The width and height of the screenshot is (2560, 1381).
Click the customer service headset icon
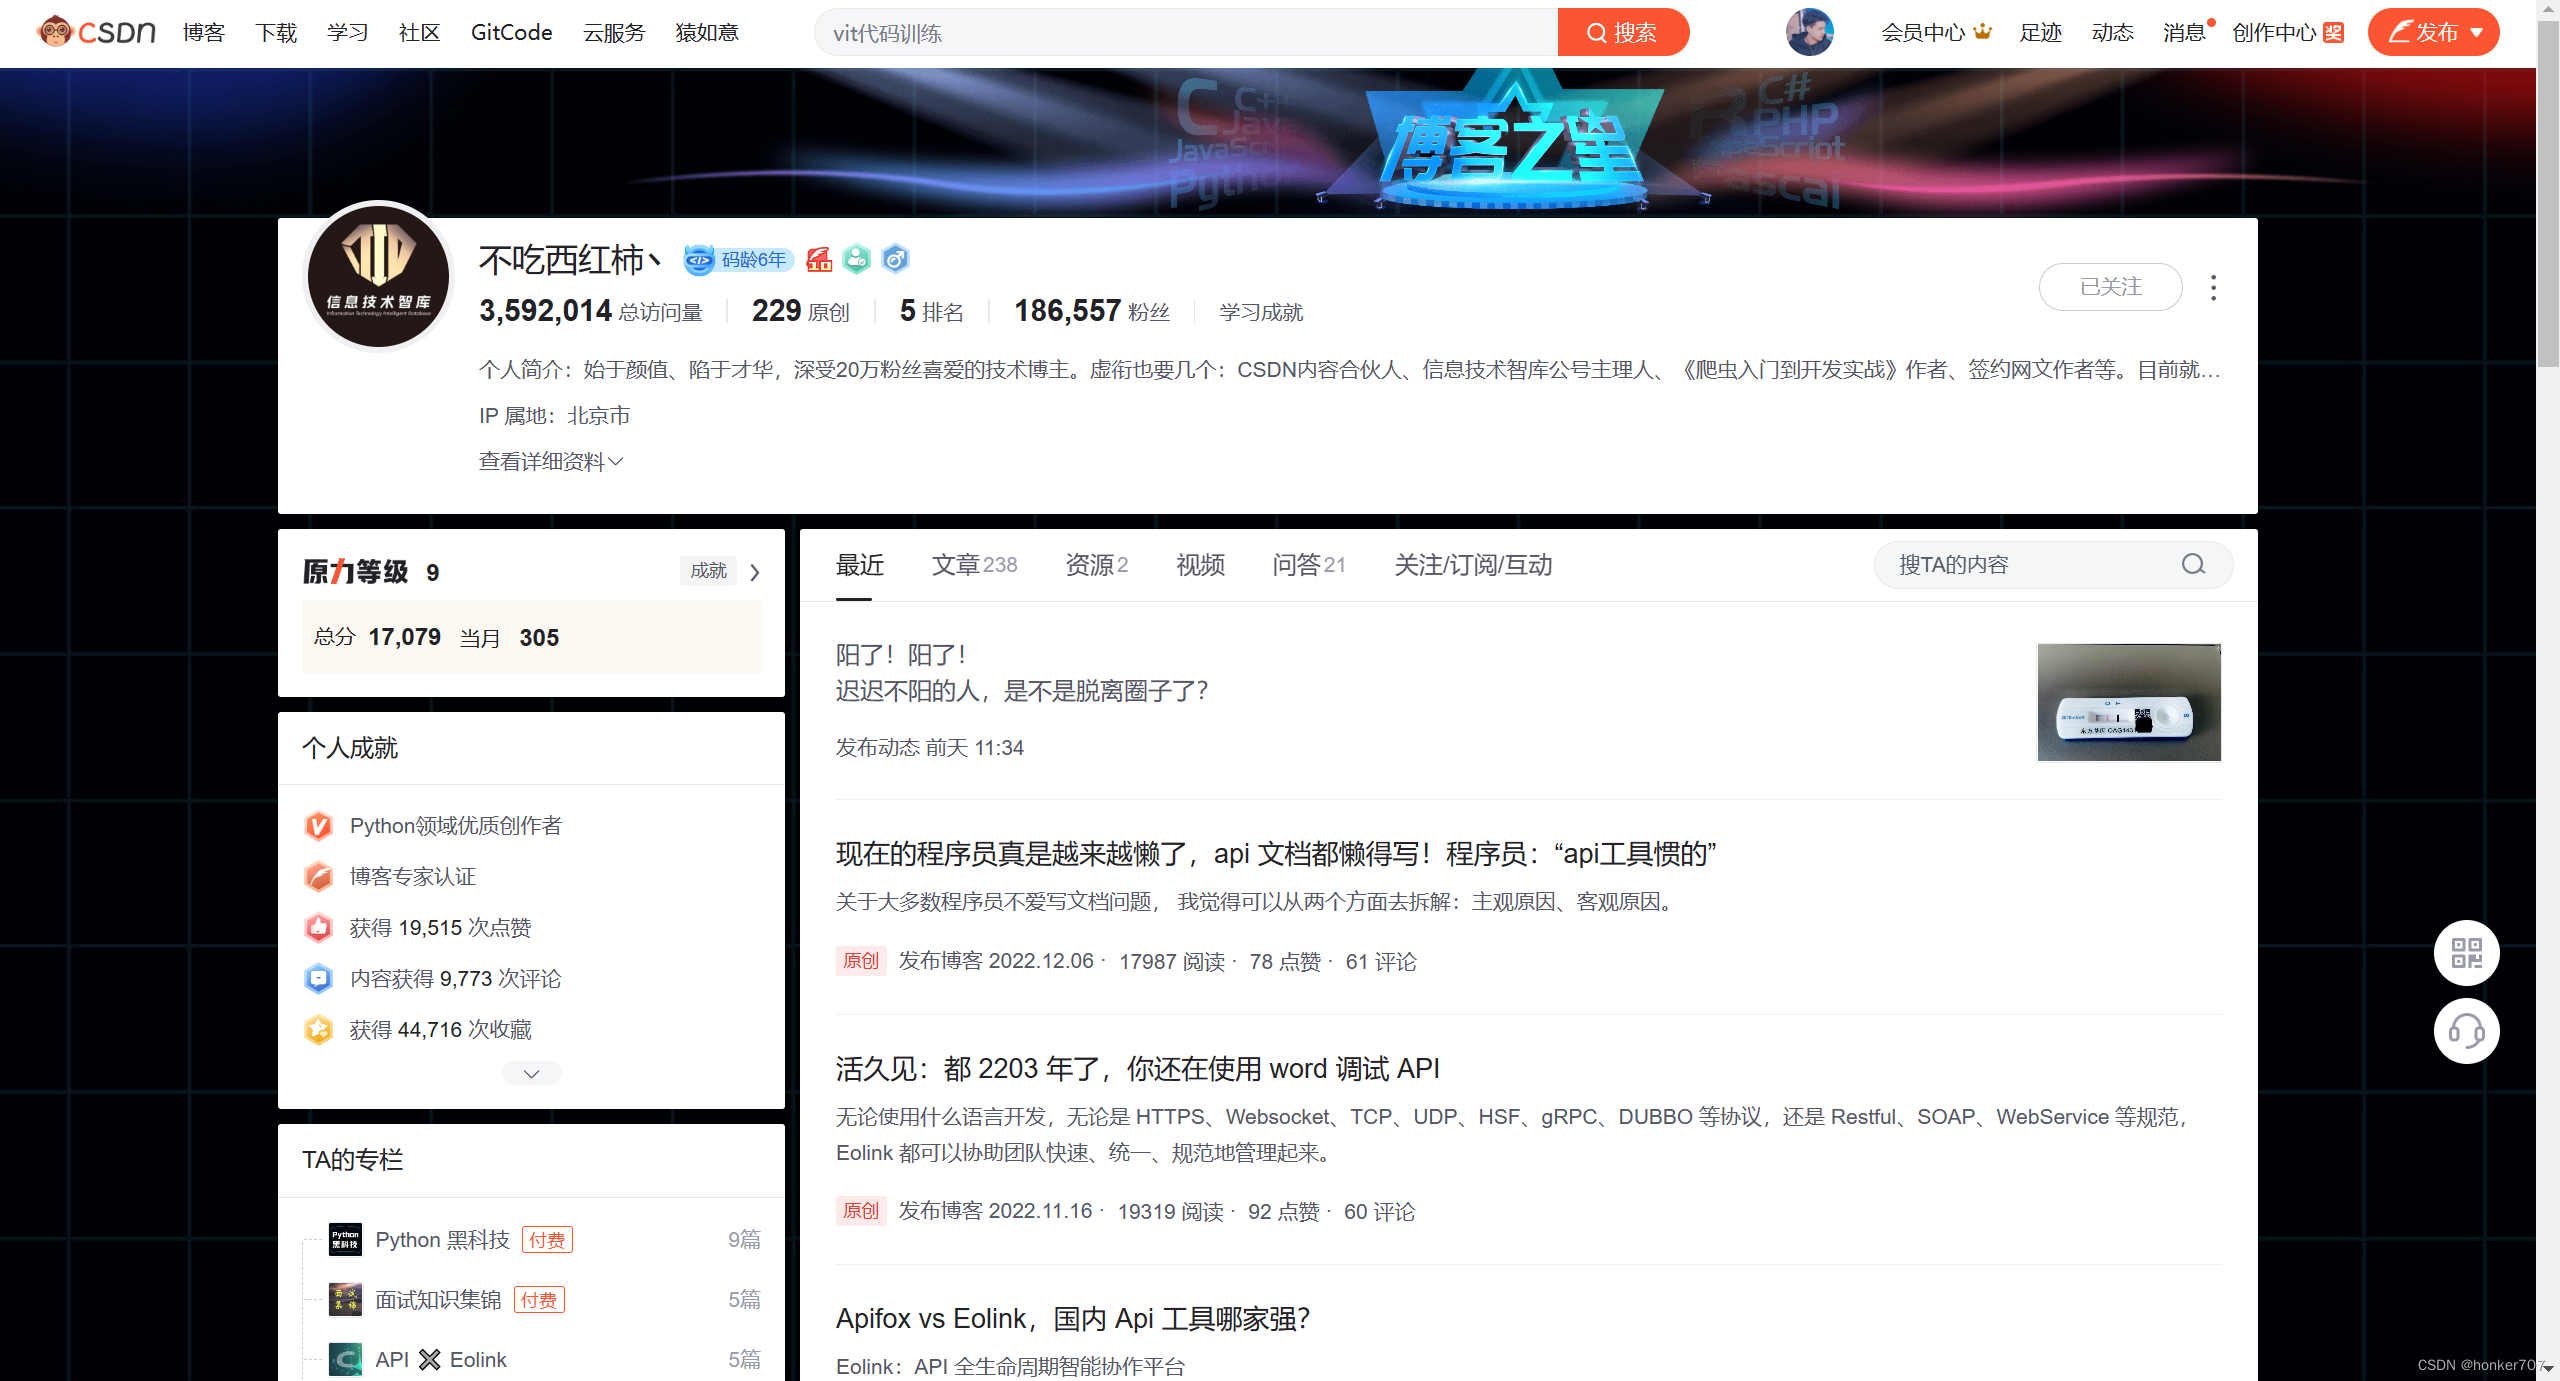2466,1031
